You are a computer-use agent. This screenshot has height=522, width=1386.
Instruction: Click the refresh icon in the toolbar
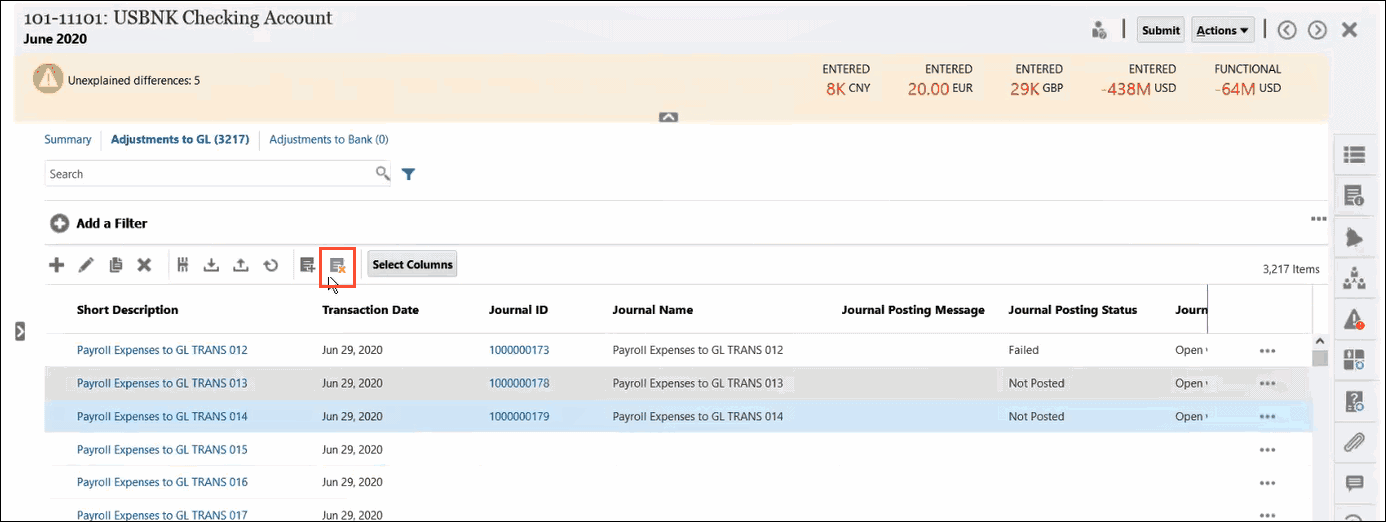click(x=270, y=265)
